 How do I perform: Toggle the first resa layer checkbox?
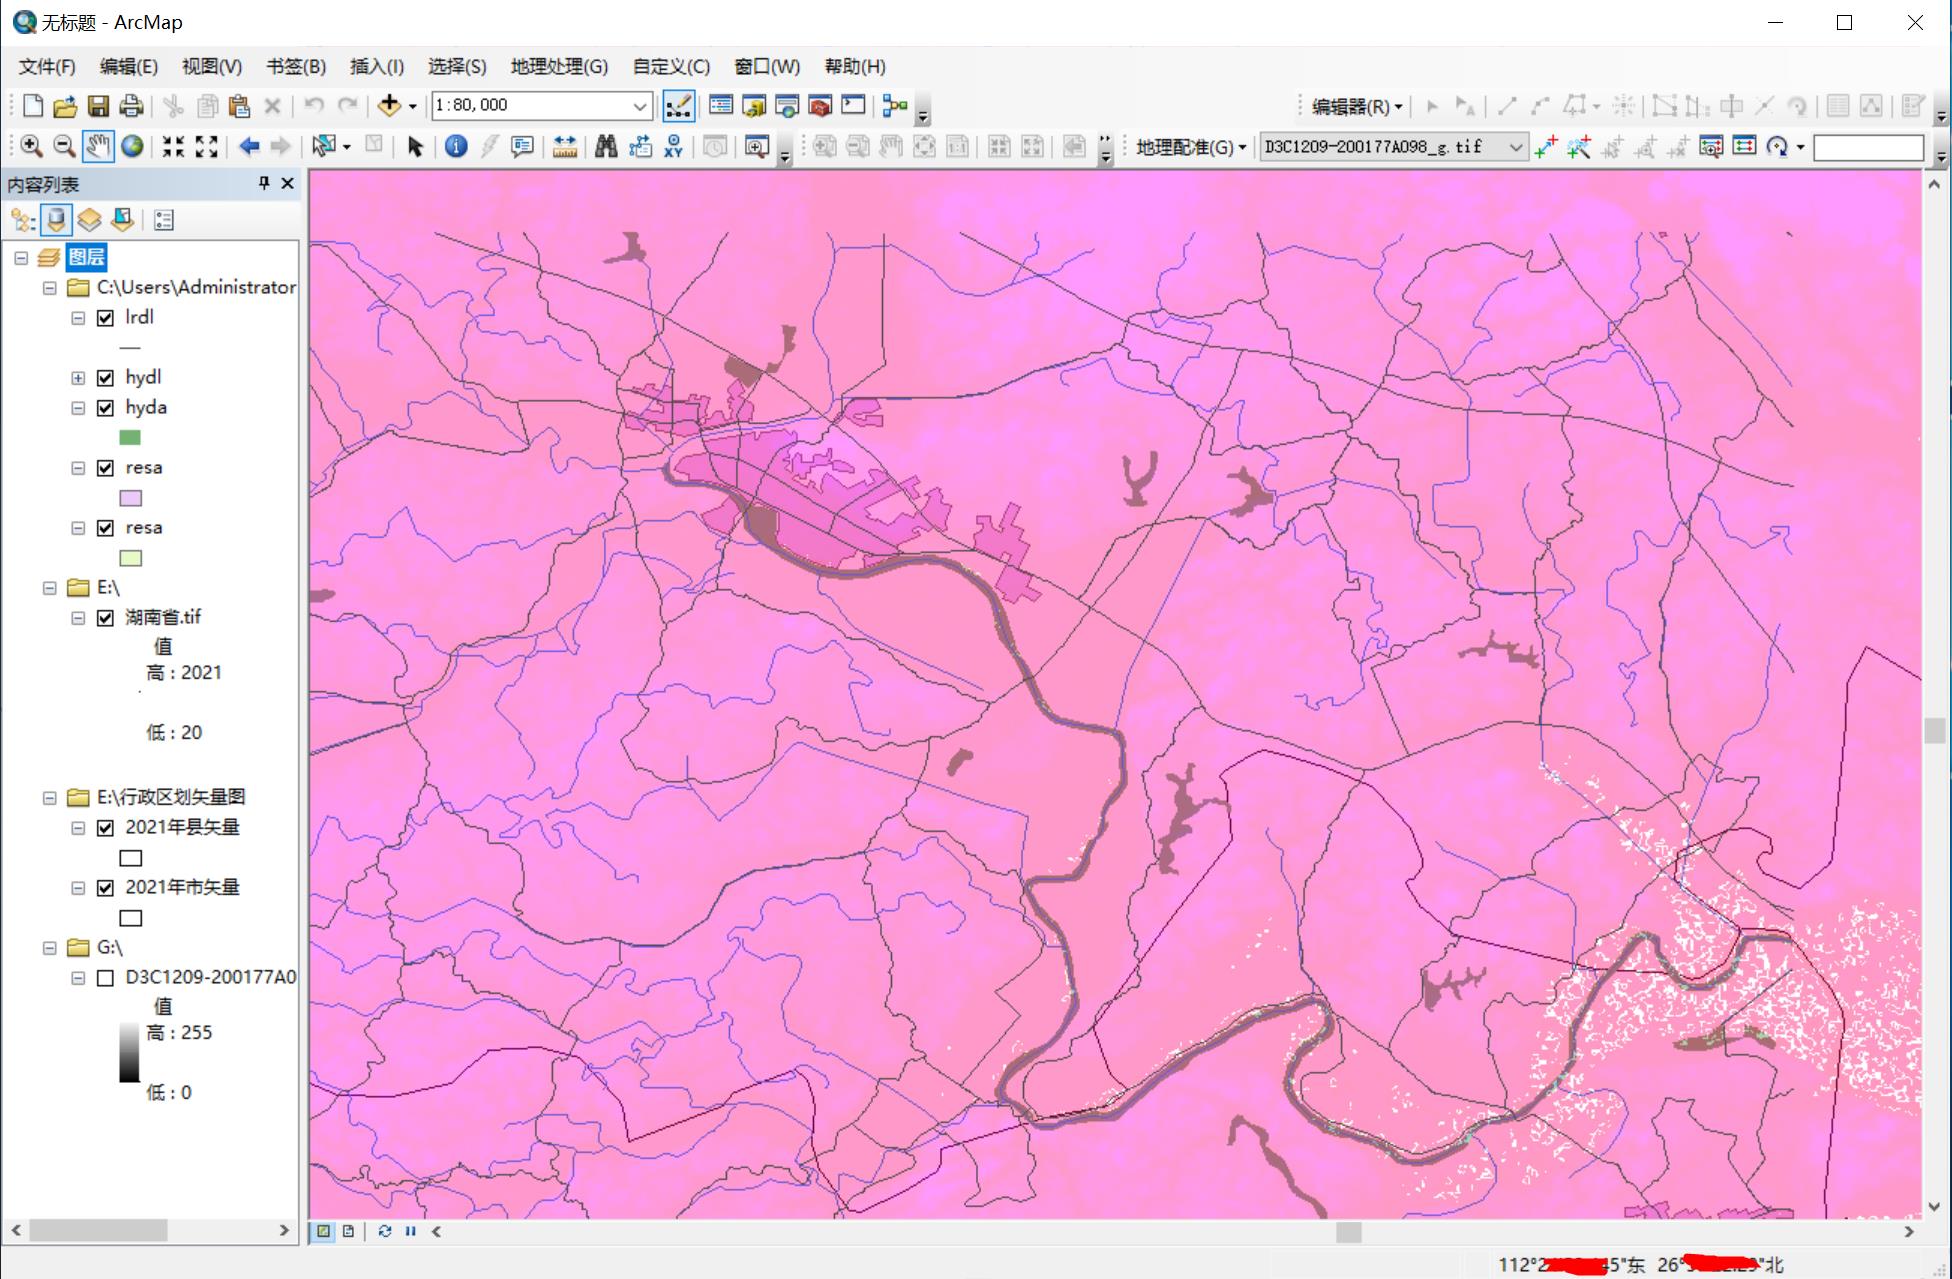tap(105, 468)
